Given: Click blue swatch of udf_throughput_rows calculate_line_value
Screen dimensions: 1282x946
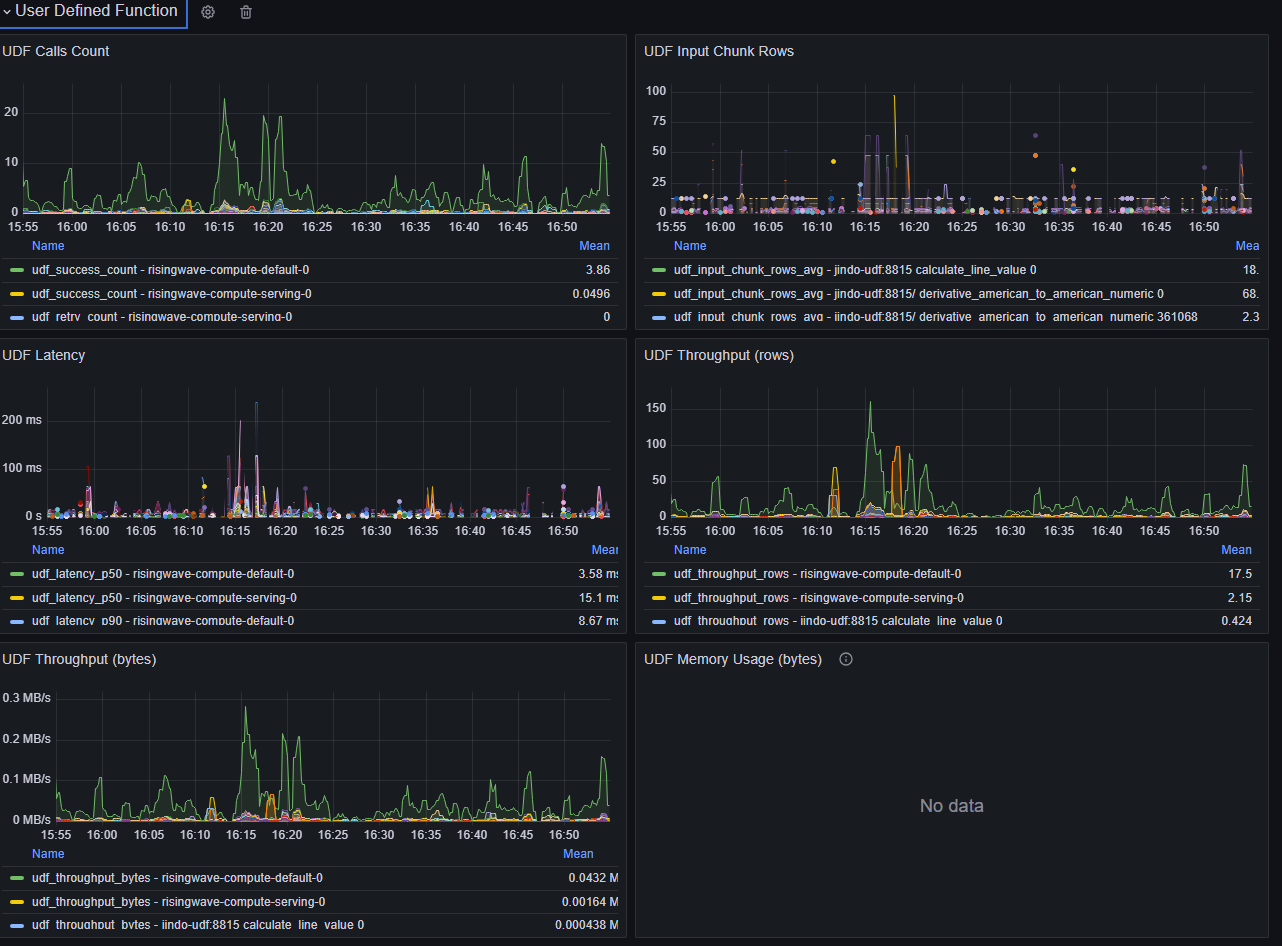Looking at the screenshot, I should coord(659,621).
